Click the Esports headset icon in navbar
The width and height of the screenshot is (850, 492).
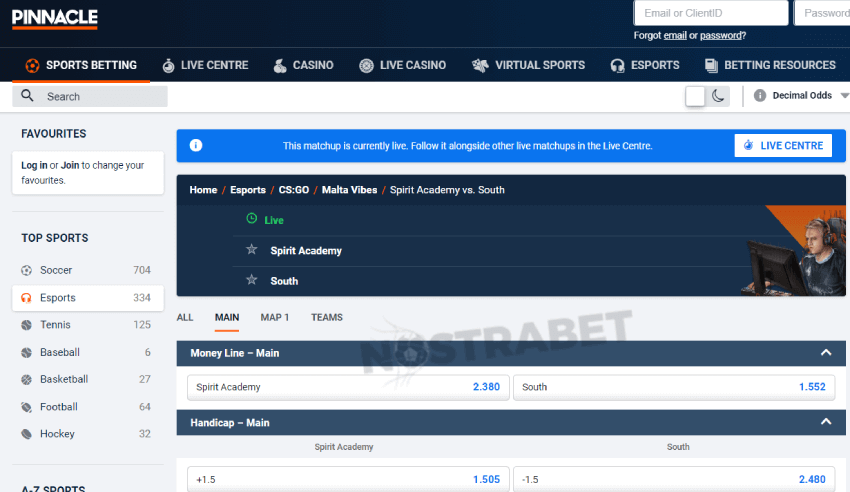(x=617, y=66)
